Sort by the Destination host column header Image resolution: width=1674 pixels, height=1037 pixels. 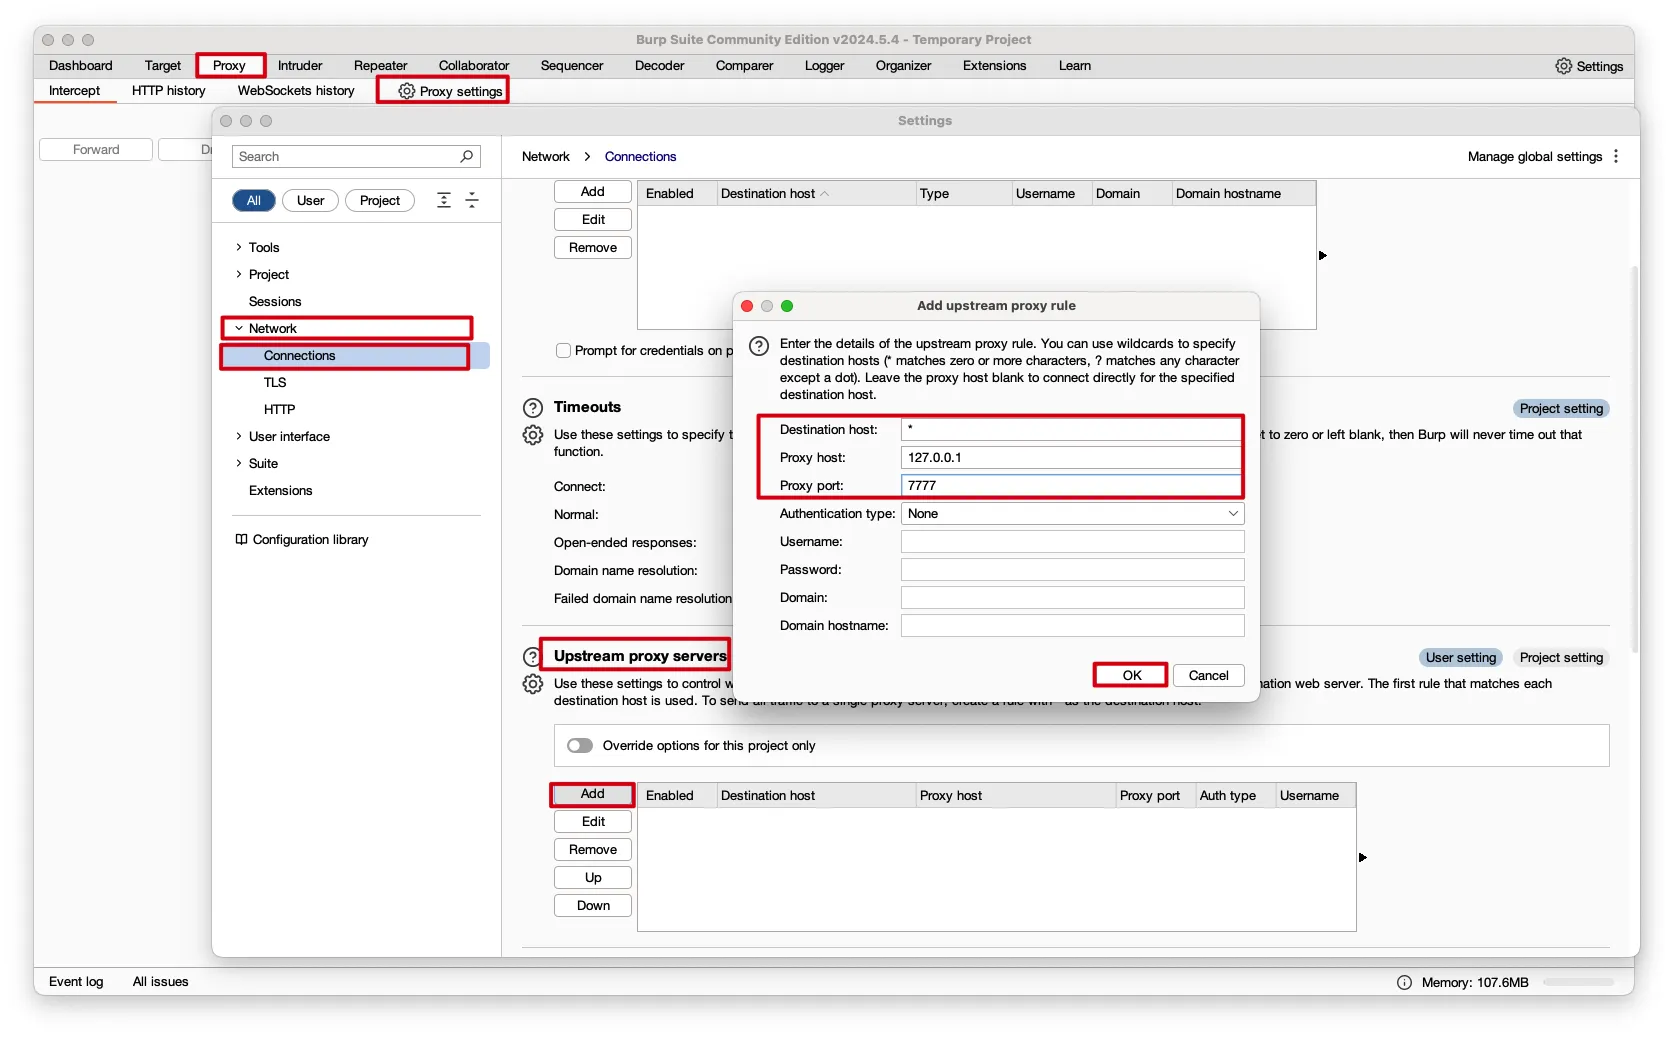tap(816, 193)
